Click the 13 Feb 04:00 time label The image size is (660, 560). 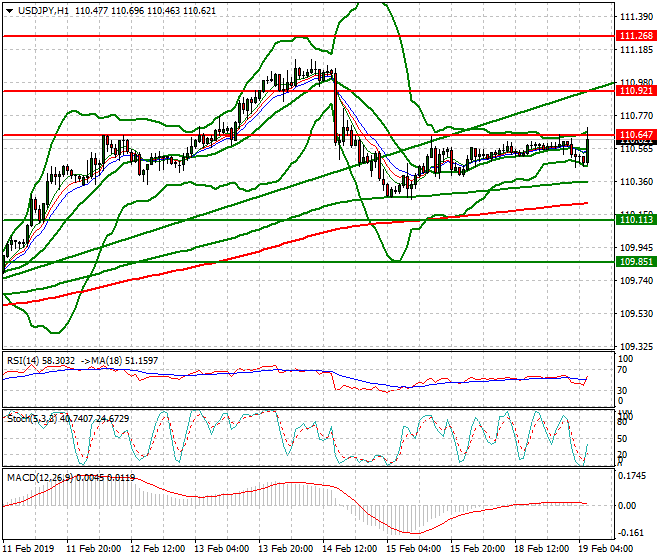(222, 549)
